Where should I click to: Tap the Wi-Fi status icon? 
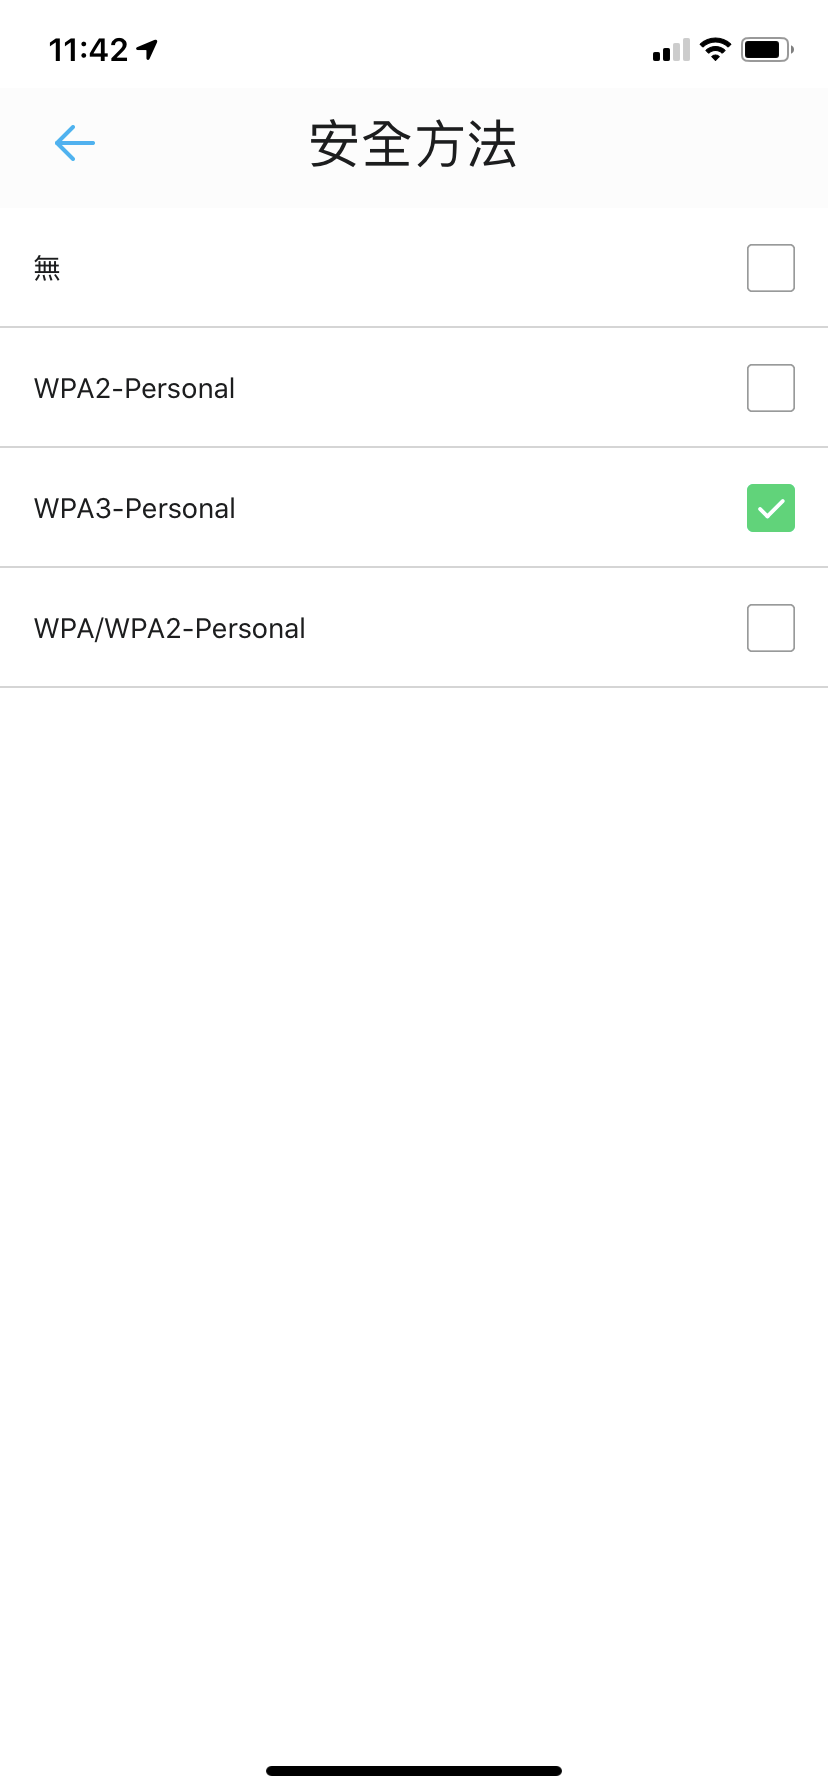point(715,49)
